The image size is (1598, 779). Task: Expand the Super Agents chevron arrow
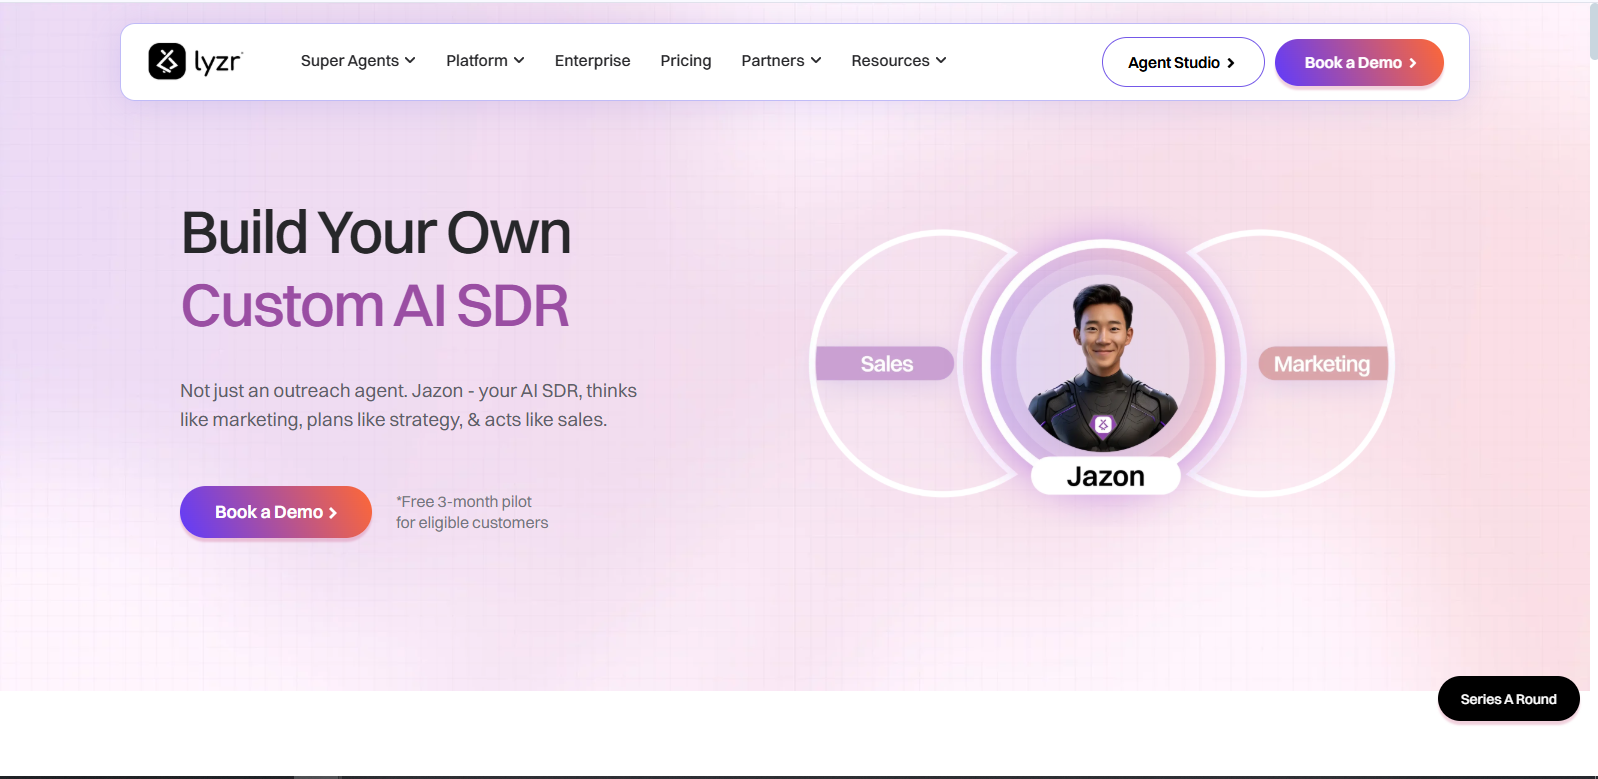click(x=410, y=61)
